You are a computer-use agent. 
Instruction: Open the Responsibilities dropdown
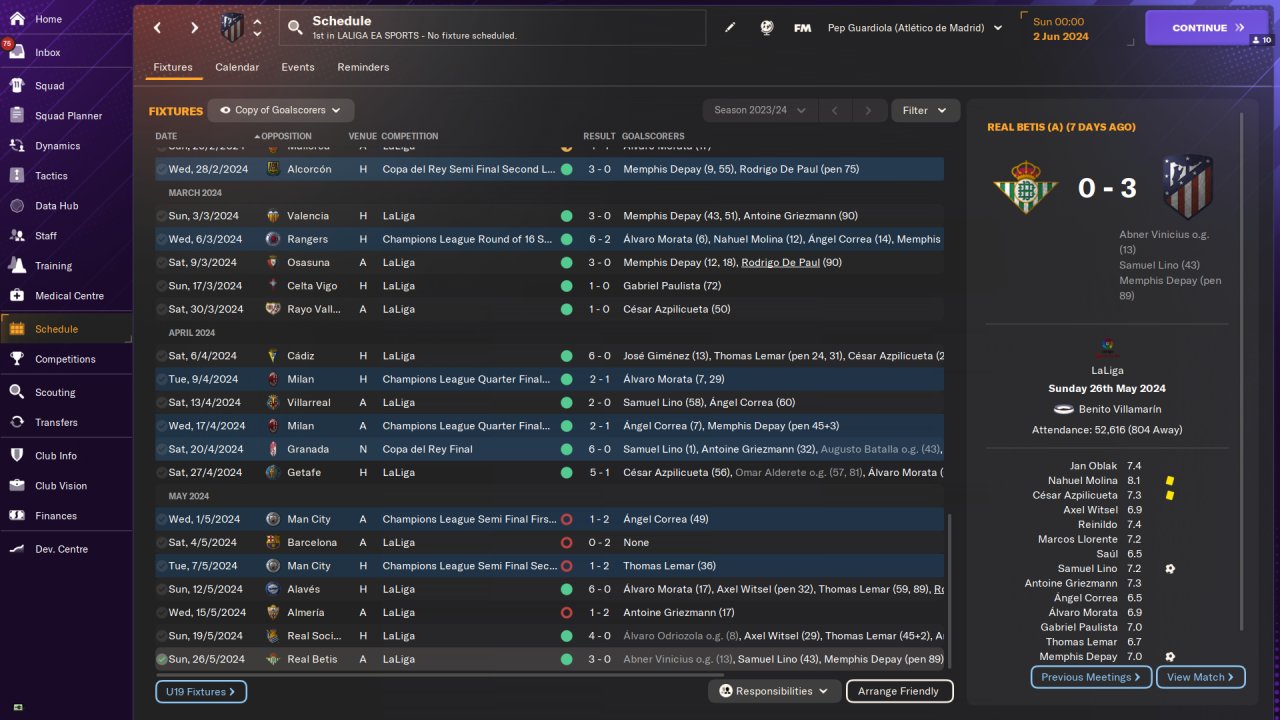(775, 691)
